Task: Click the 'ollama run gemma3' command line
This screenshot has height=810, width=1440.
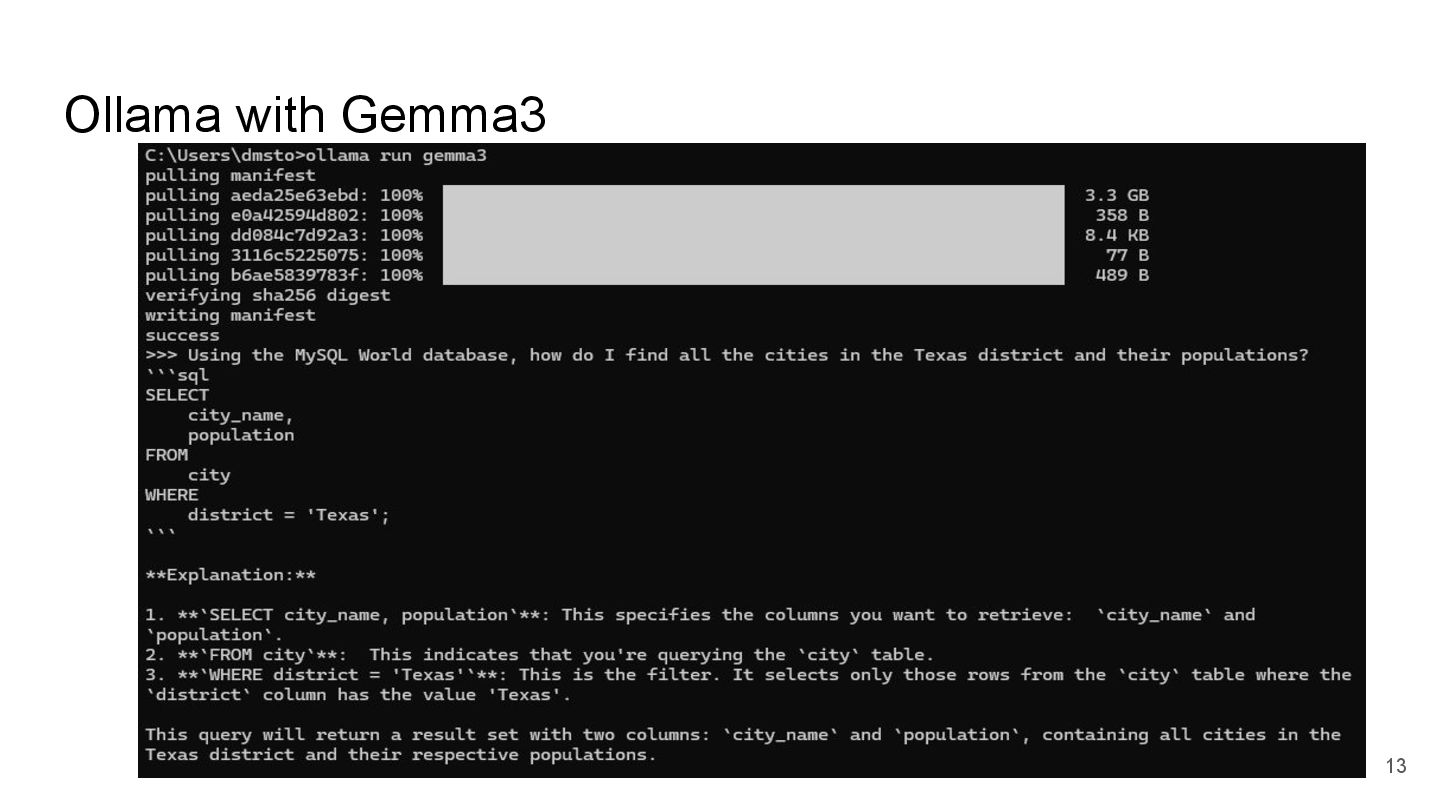Action: [x=316, y=156]
